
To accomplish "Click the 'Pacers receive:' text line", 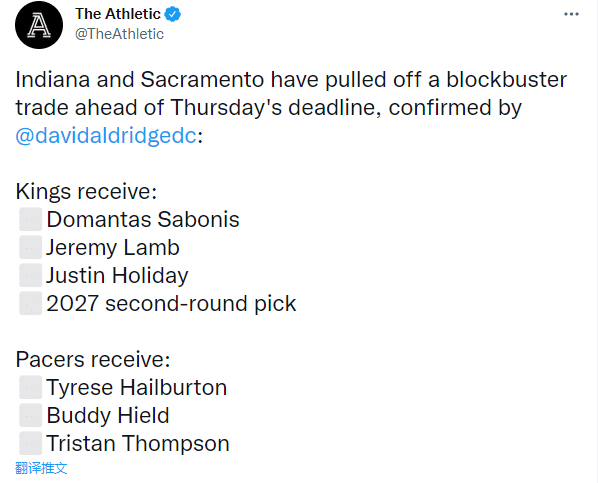I will 93,359.
